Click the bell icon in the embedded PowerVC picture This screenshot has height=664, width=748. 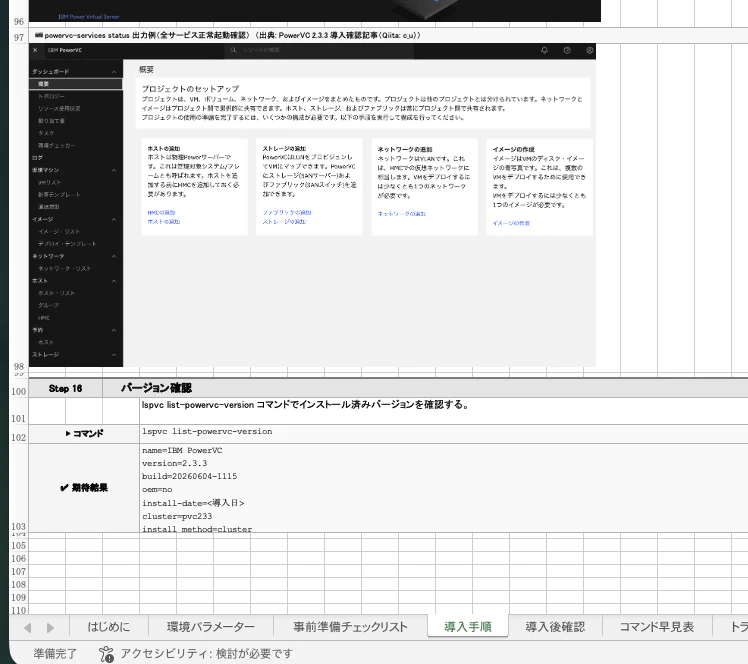click(x=544, y=50)
